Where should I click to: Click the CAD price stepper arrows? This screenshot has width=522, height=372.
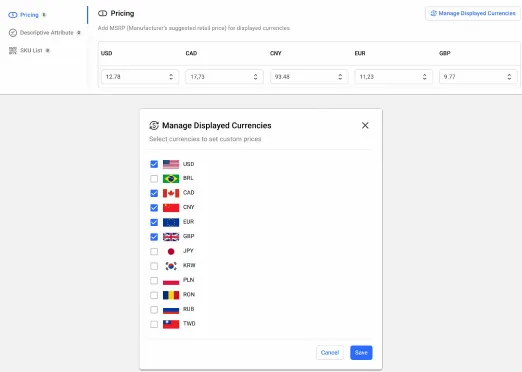[255, 77]
